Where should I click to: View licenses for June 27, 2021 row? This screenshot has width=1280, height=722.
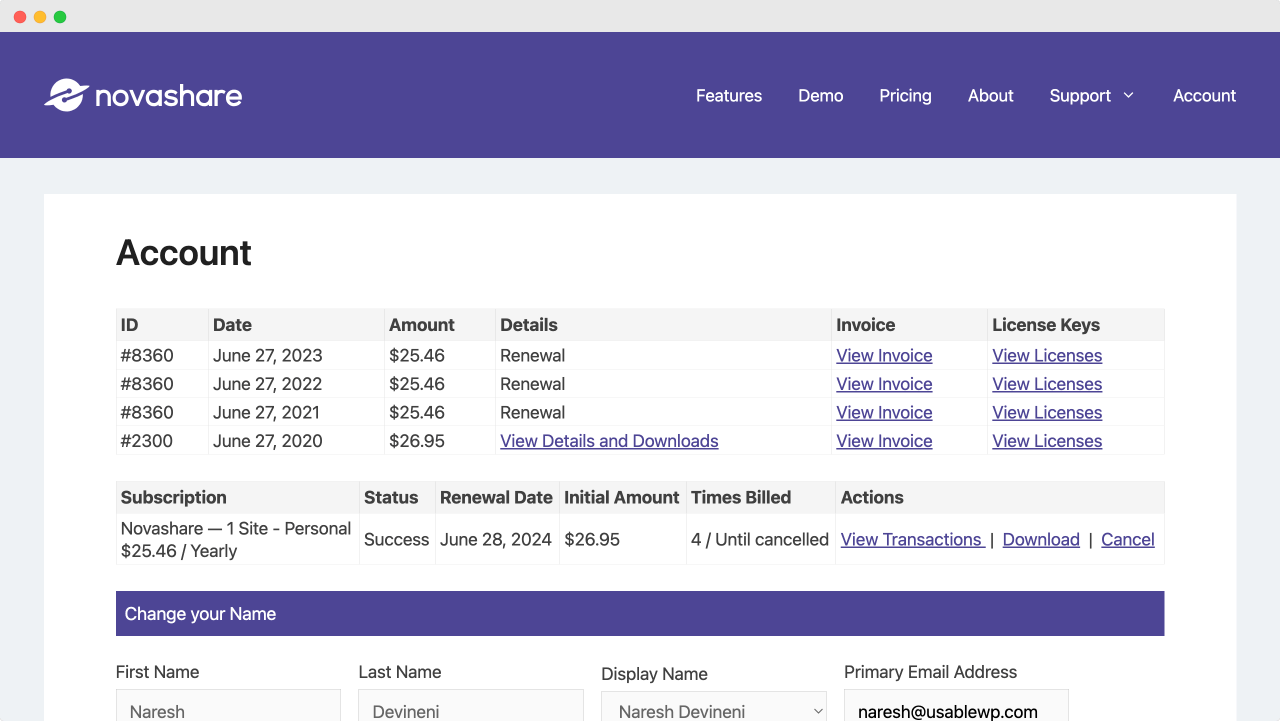point(1047,413)
